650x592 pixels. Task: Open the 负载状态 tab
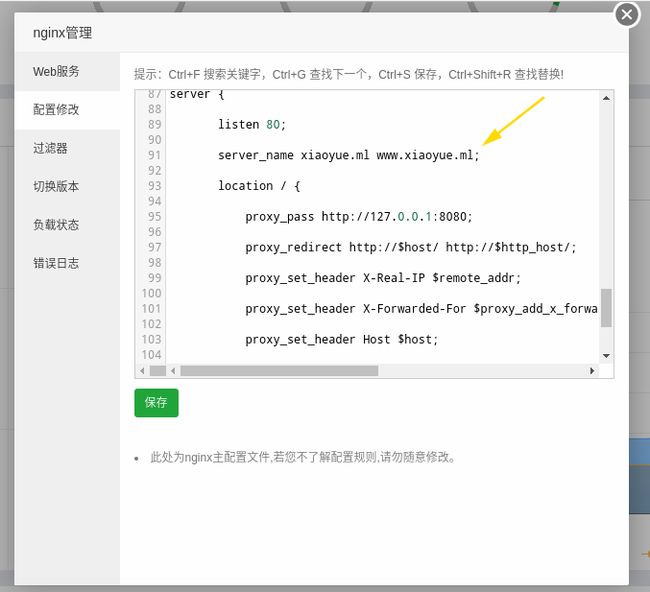[x=67, y=225]
